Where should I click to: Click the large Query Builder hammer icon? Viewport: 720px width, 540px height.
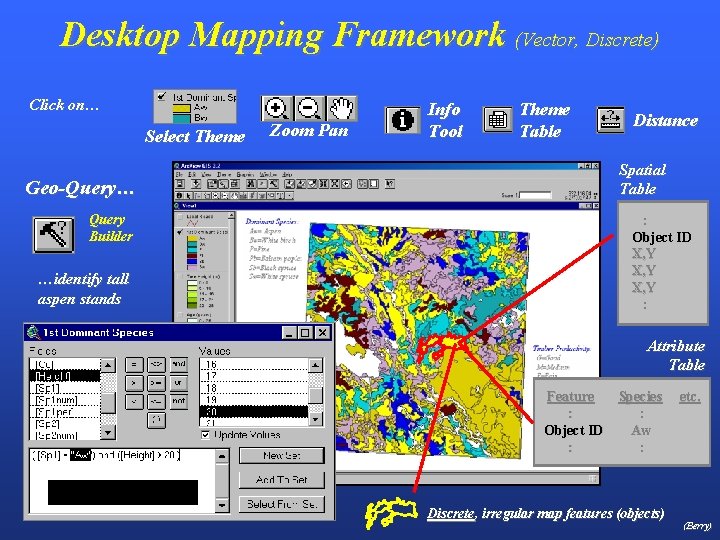tap(53, 235)
